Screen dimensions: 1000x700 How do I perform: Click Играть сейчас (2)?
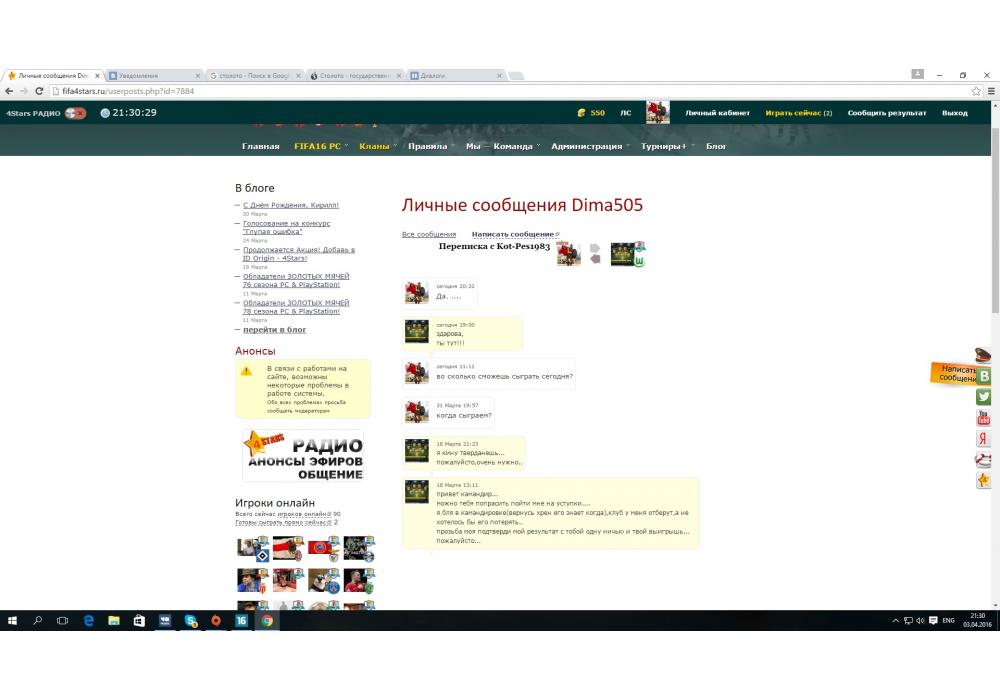click(798, 113)
